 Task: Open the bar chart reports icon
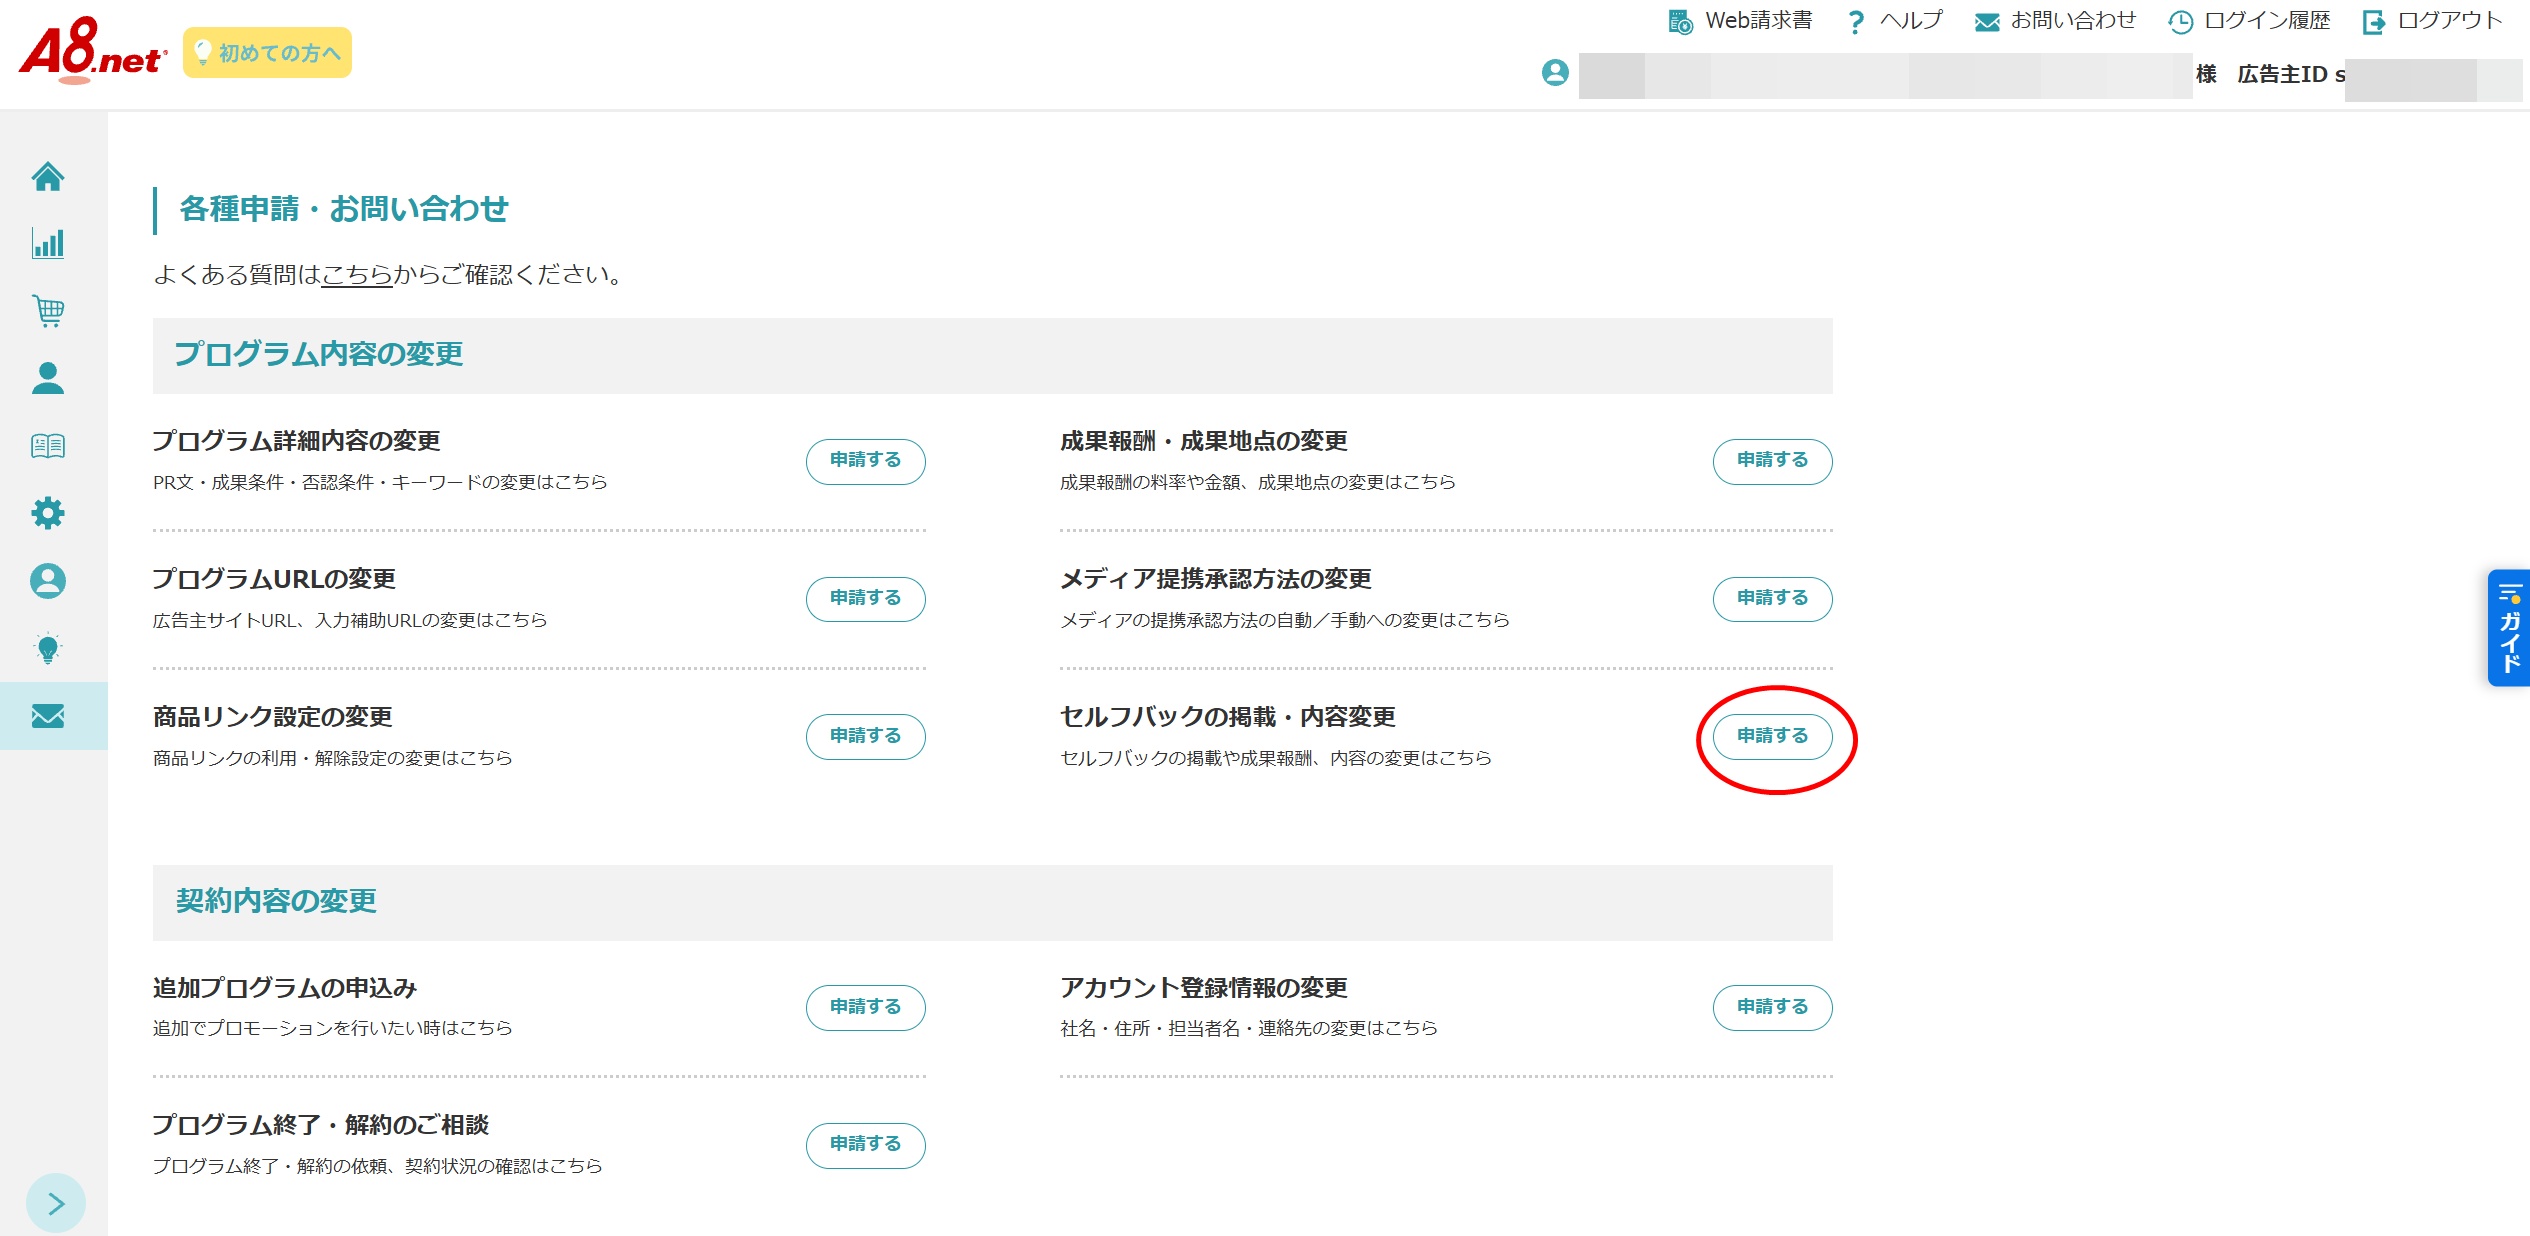click(48, 243)
